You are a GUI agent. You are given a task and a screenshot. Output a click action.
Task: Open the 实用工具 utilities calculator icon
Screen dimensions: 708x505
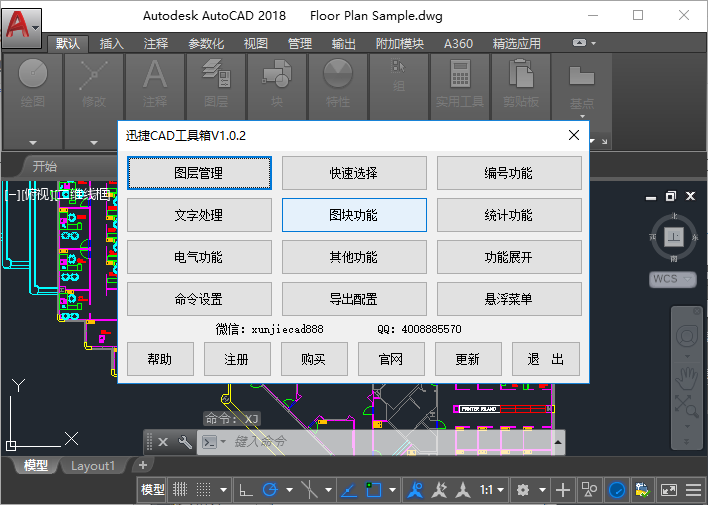tap(460, 74)
